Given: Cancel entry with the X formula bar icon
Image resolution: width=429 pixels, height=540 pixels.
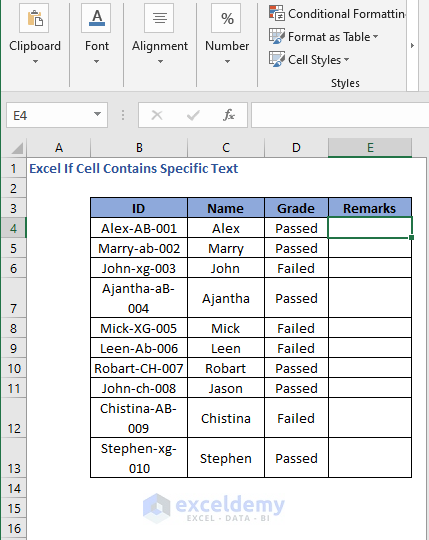Looking at the screenshot, I should coord(157,115).
